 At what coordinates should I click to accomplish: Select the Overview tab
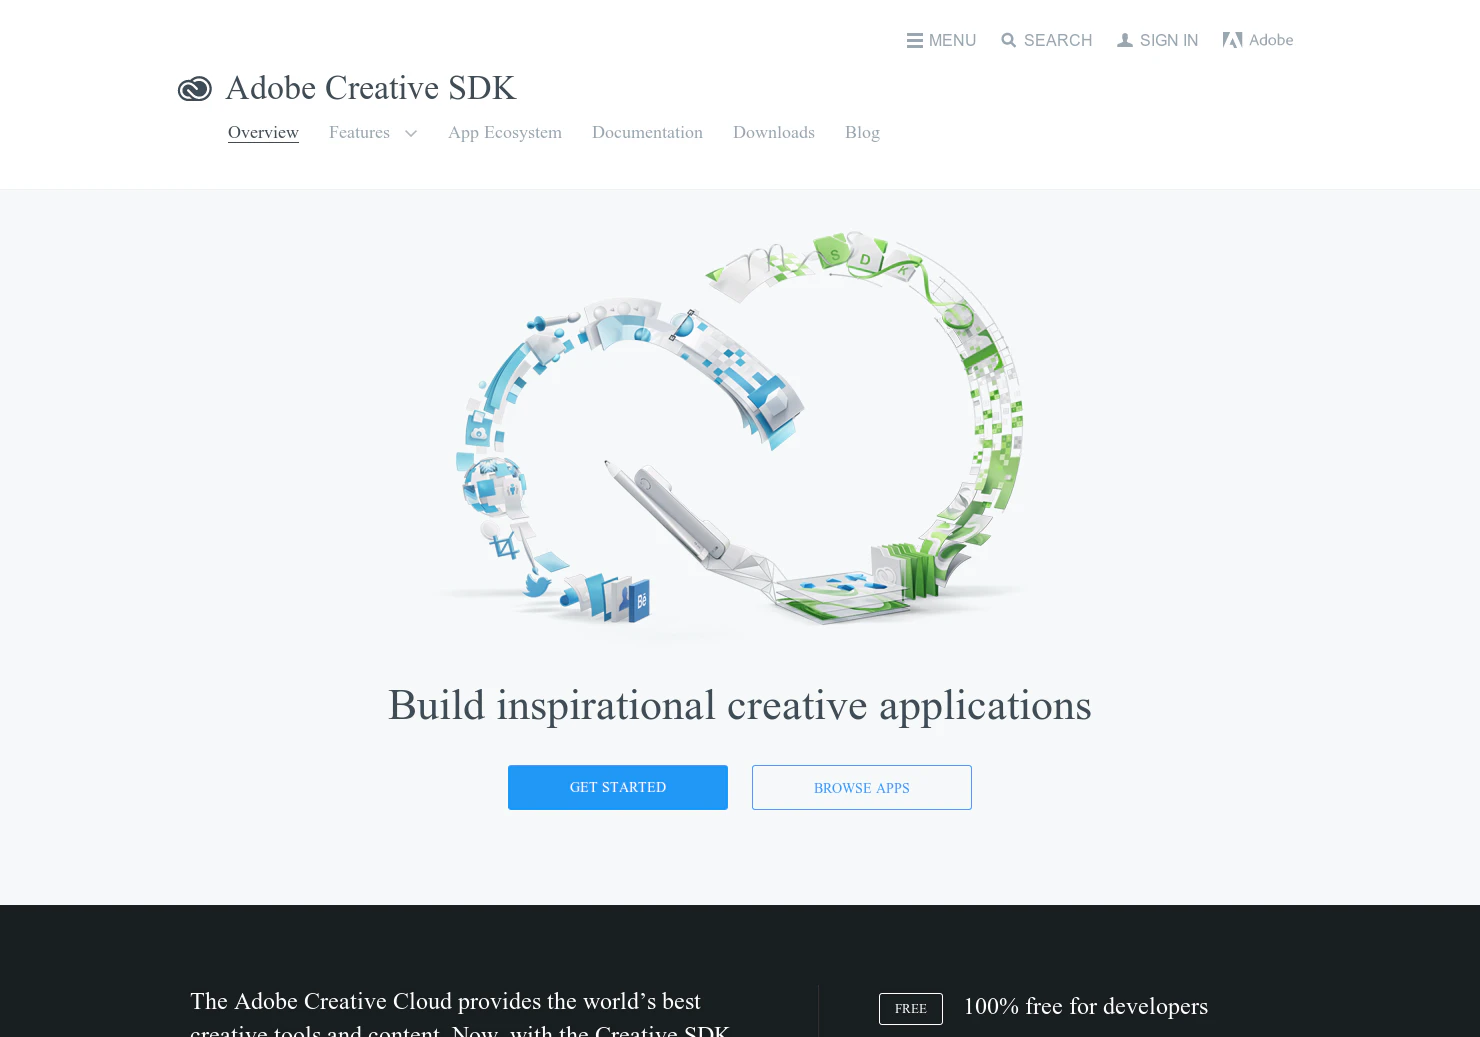click(263, 133)
